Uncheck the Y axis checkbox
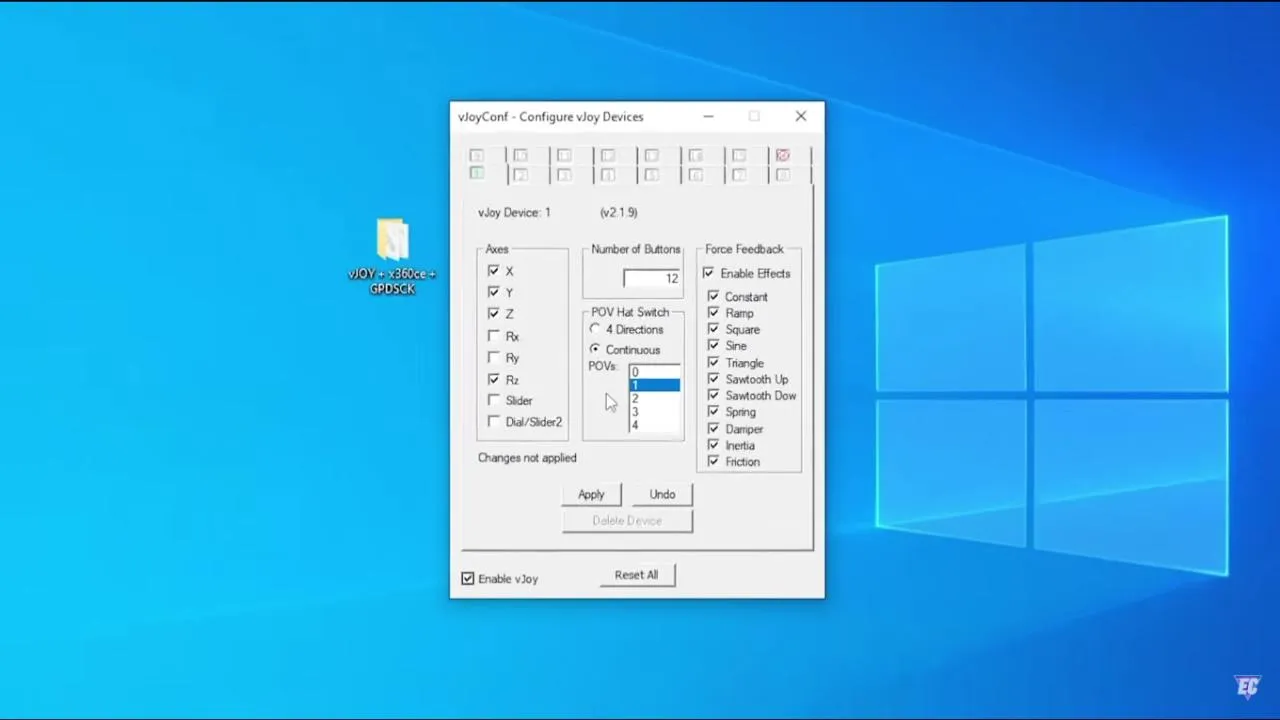The width and height of the screenshot is (1280, 720). (493, 292)
